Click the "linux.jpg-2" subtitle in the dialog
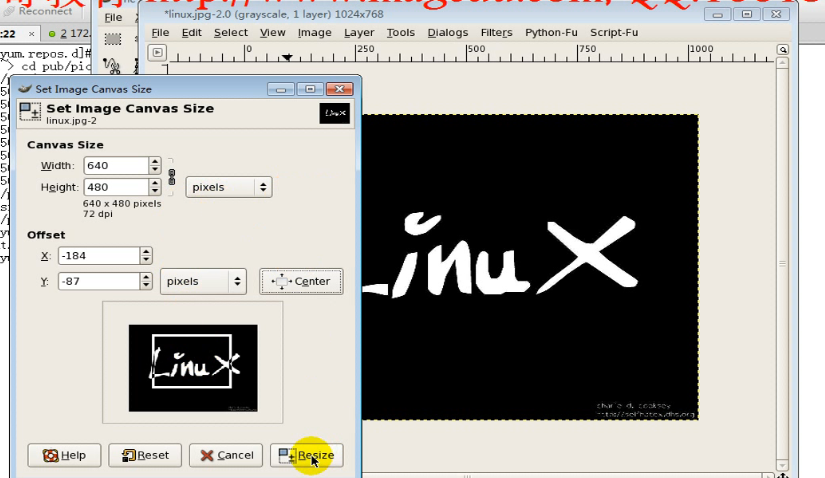Image resolution: width=825 pixels, height=478 pixels. [72, 121]
